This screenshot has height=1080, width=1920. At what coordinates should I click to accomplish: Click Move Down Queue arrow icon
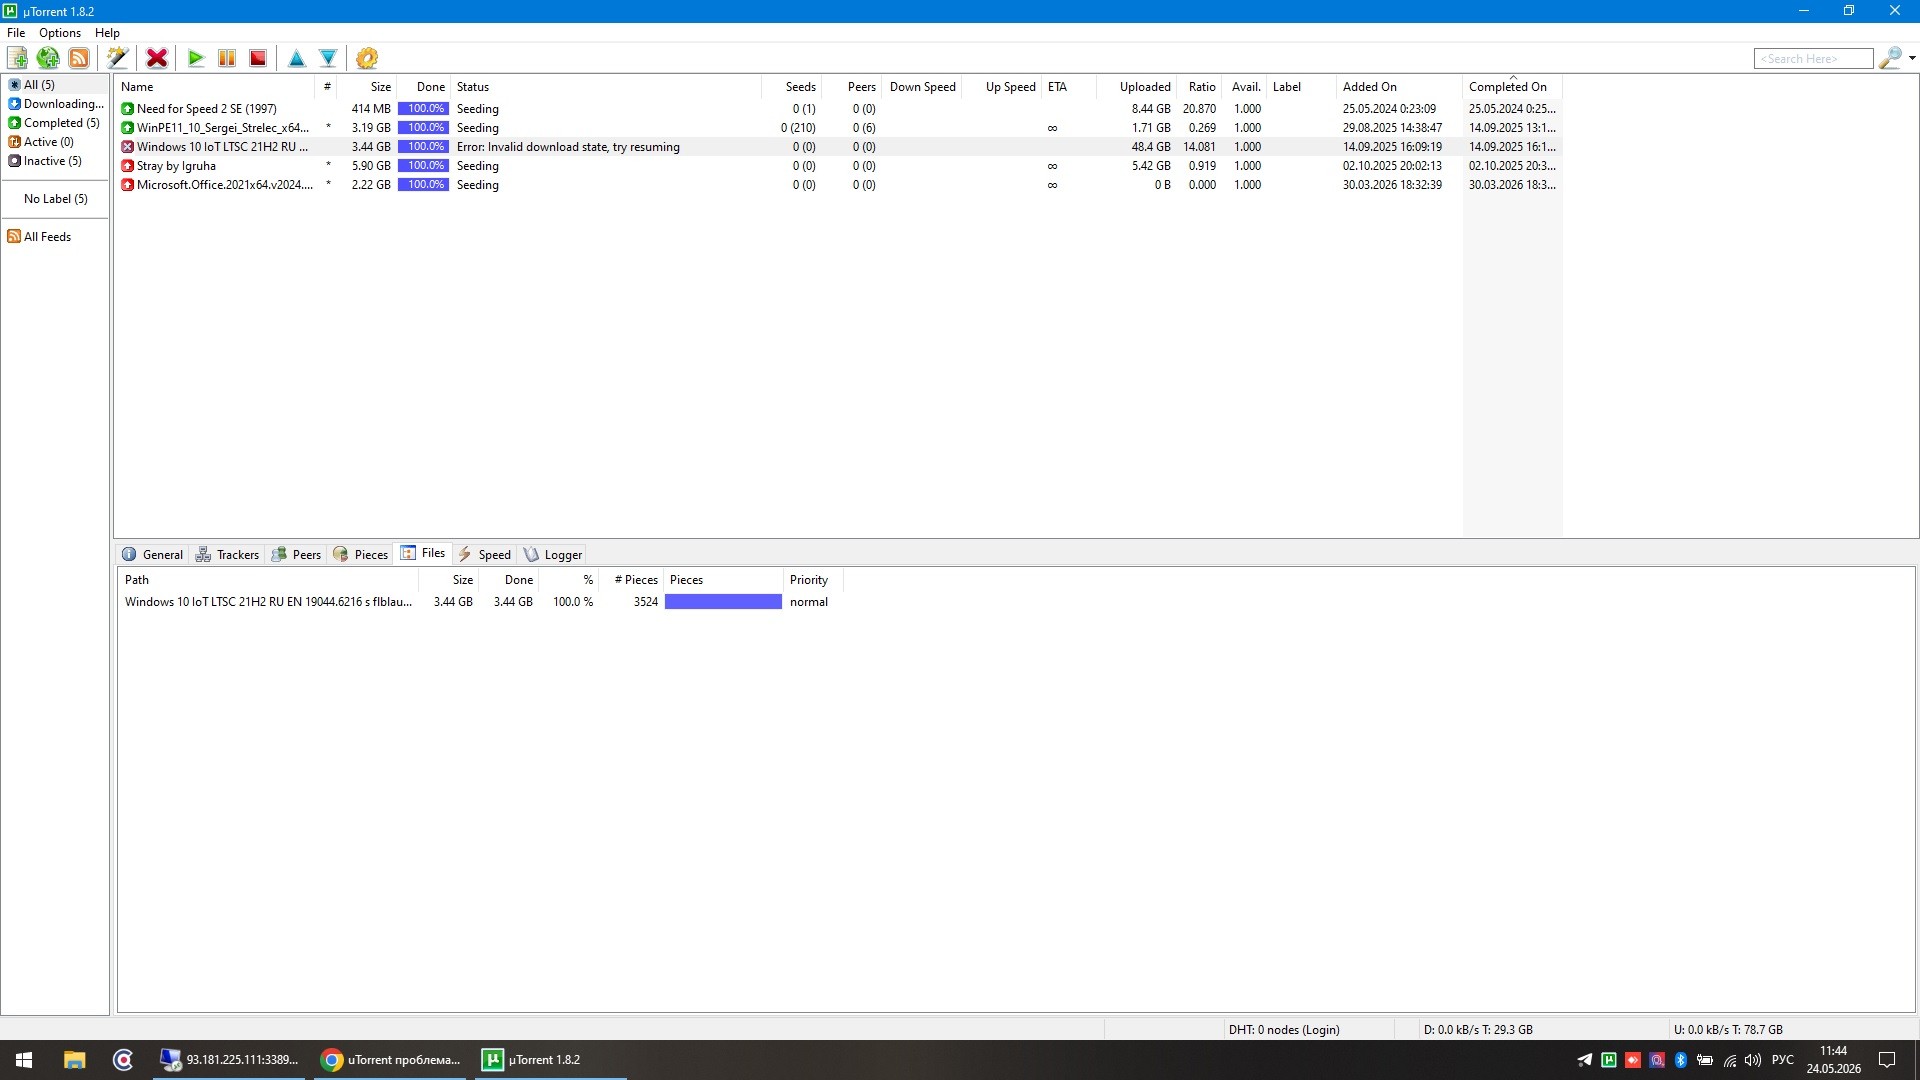(x=328, y=58)
